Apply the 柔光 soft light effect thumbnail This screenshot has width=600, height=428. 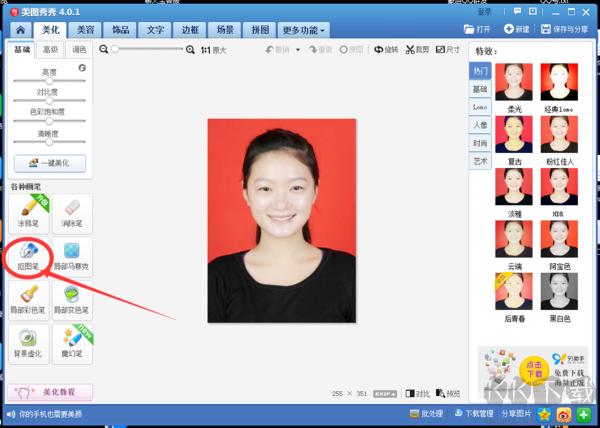click(x=514, y=82)
